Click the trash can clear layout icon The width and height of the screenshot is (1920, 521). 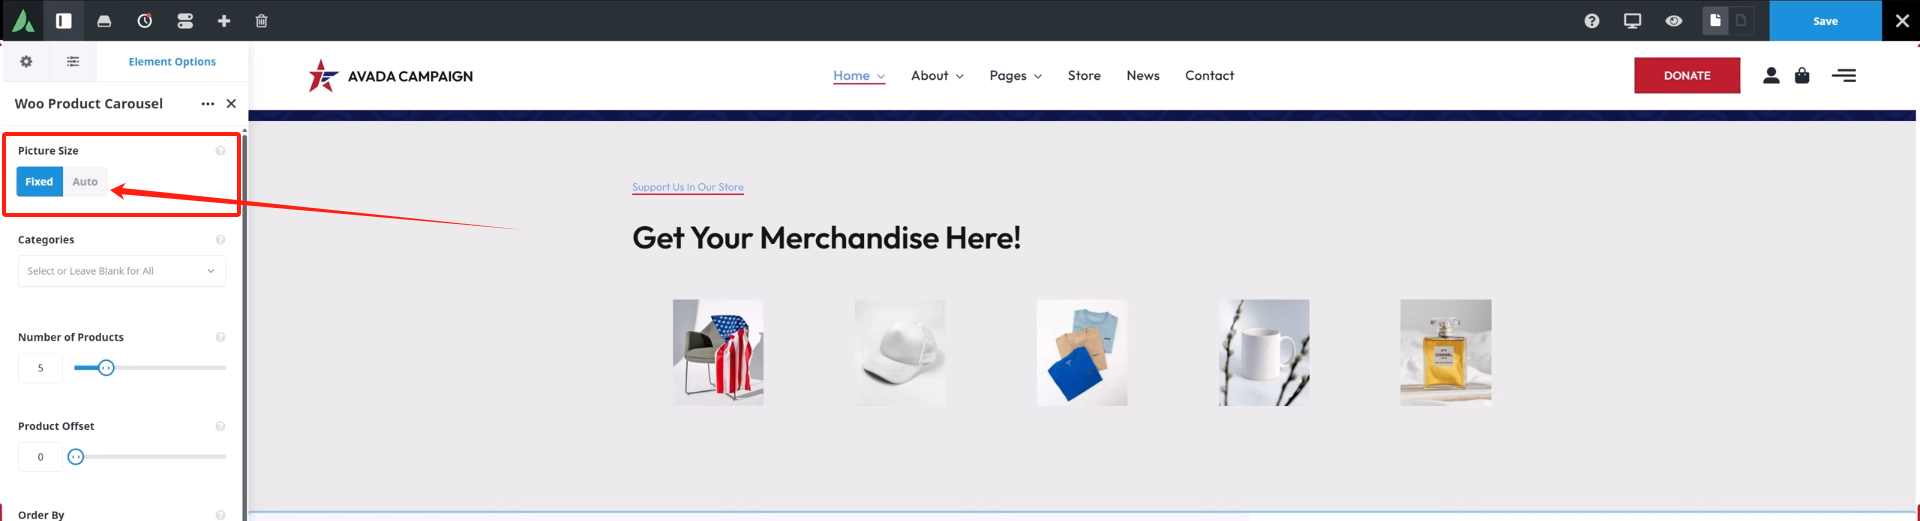pyautogui.click(x=261, y=21)
